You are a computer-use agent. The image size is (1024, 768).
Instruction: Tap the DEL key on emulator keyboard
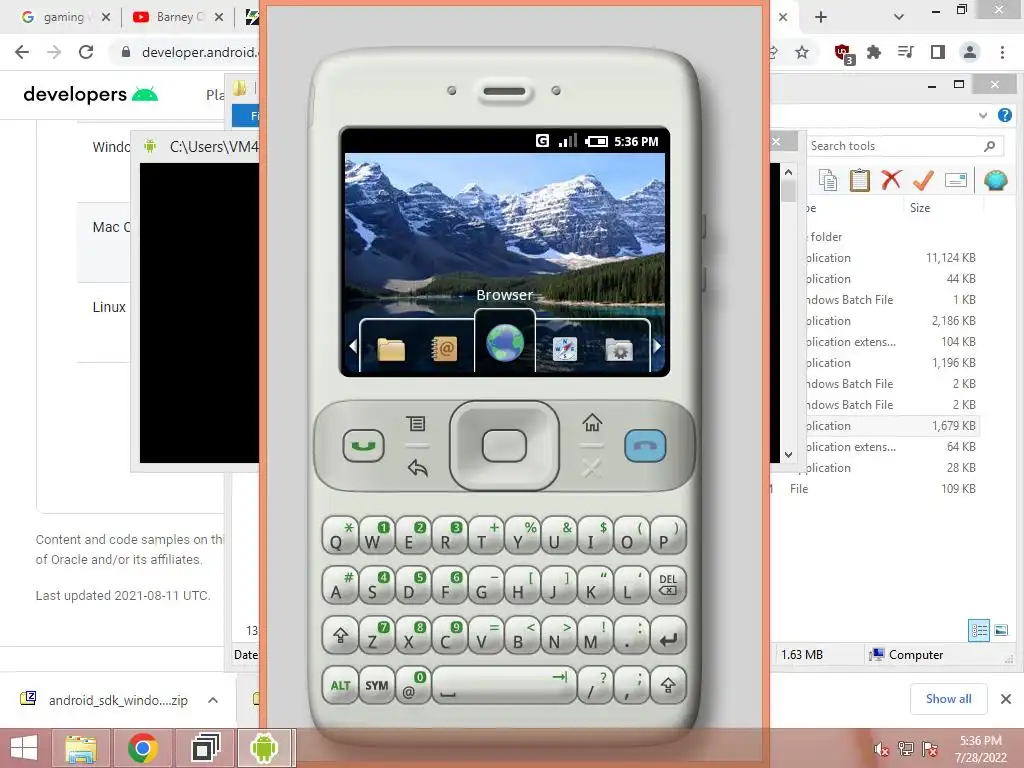coord(667,584)
